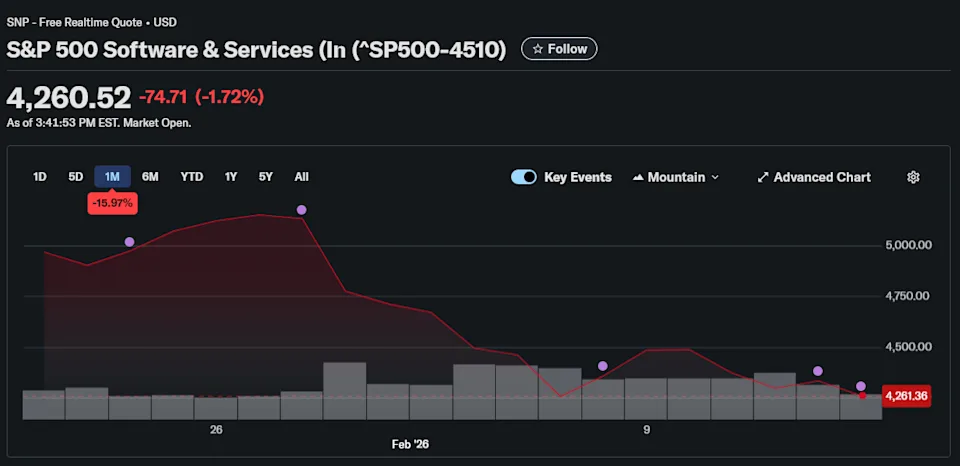The height and width of the screenshot is (466, 960).
Task: Switch to the 6M range
Action: click(150, 177)
